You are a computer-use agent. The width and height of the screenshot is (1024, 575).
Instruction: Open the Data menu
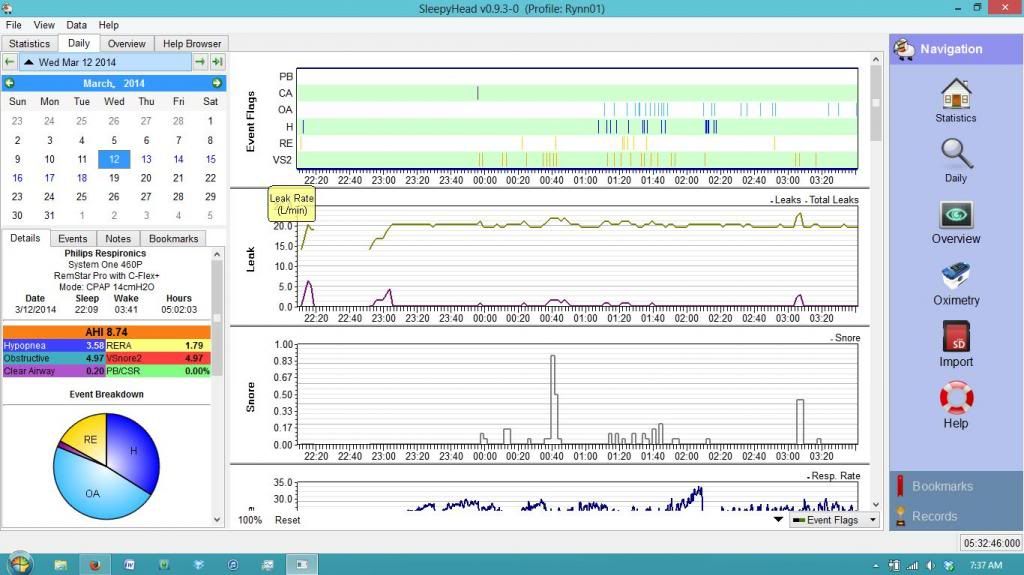76,25
